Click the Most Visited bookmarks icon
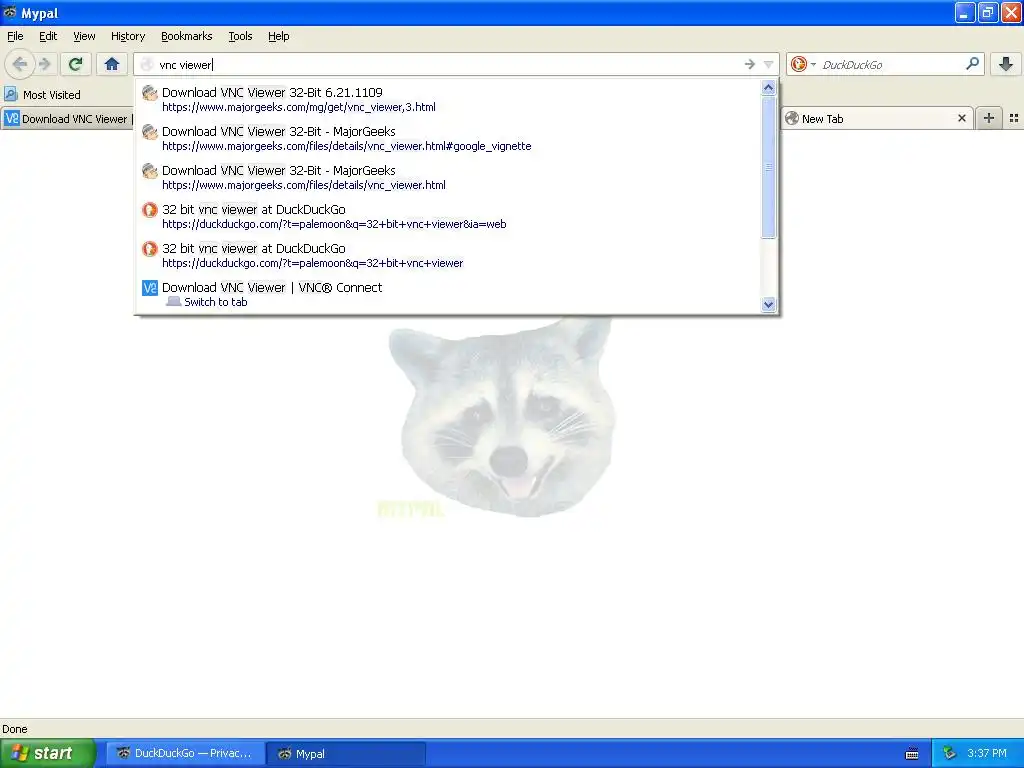Image resolution: width=1024 pixels, height=768 pixels. [10, 95]
